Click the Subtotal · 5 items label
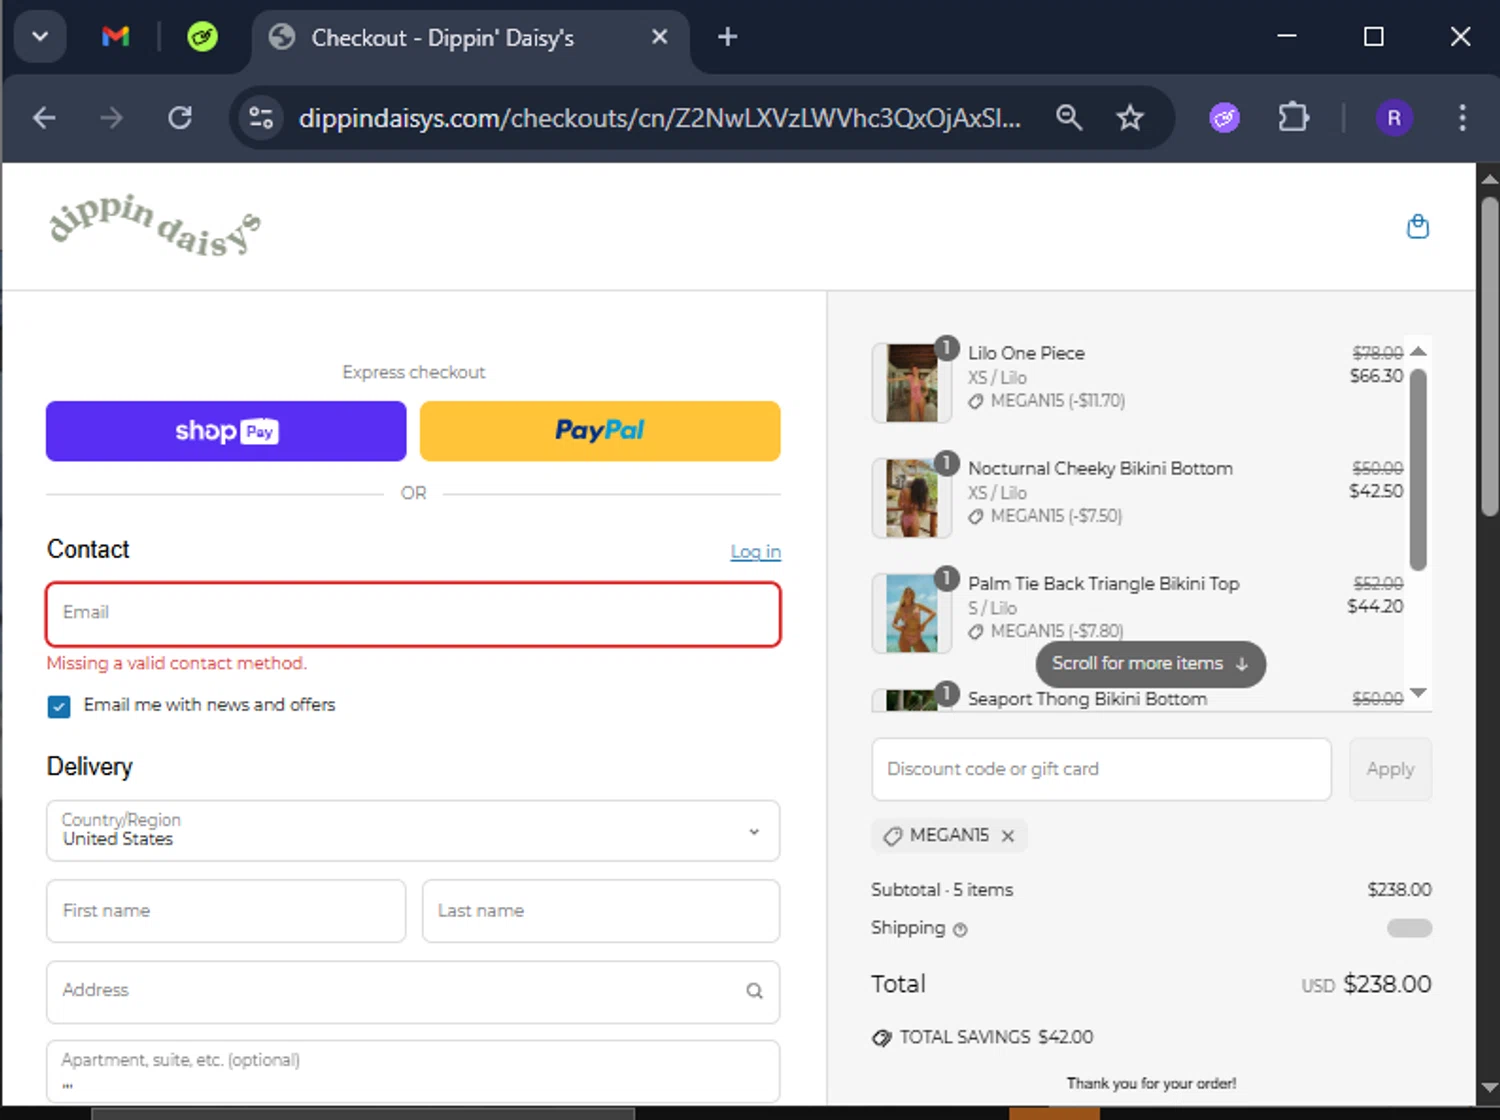This screenshot has height=1120, width=1500. pyautogui.click(x=942, y=890)
